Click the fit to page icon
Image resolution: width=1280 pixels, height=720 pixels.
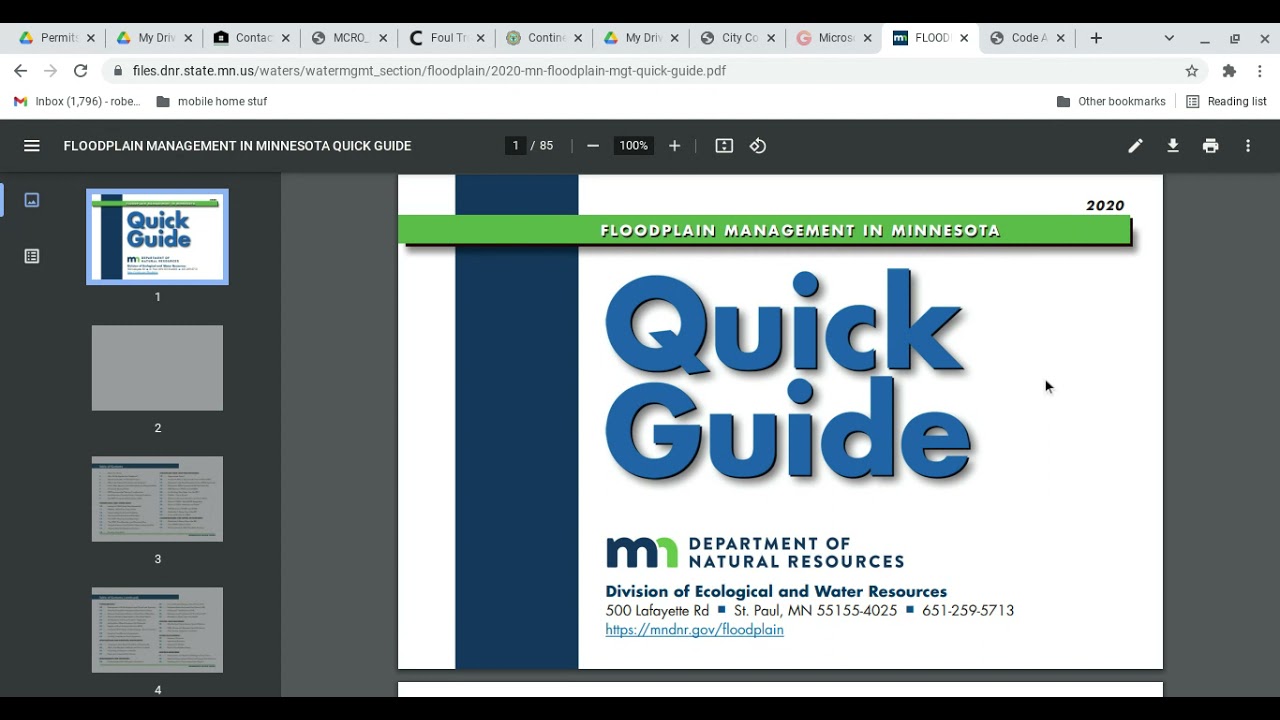click(x=725, y=146)
